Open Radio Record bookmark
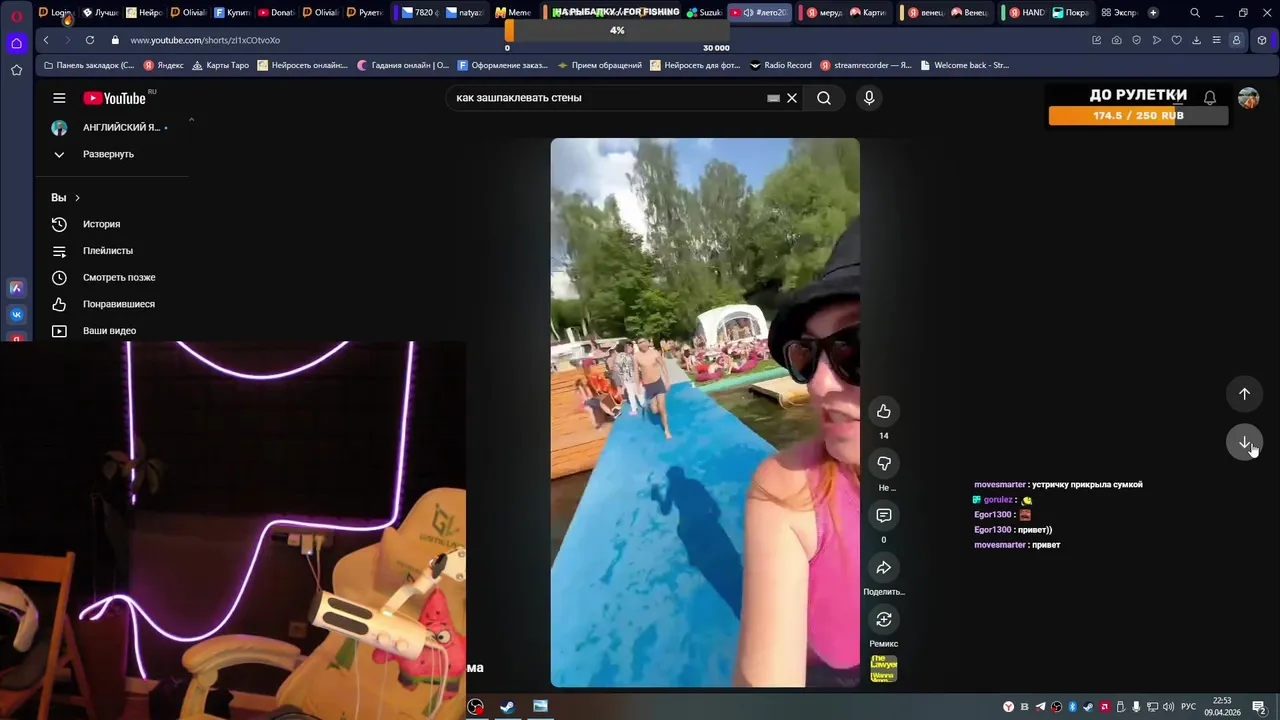This screenshot has width=1280, height=720. point(781,65)
